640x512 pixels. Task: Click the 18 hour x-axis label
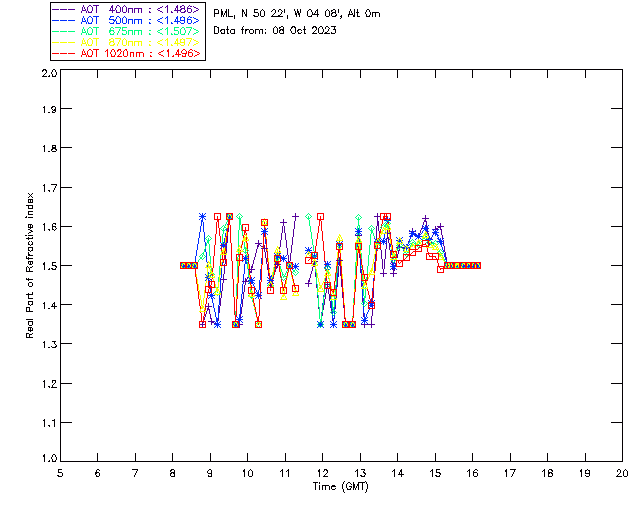pyautogui.click(x=547, y=473)
